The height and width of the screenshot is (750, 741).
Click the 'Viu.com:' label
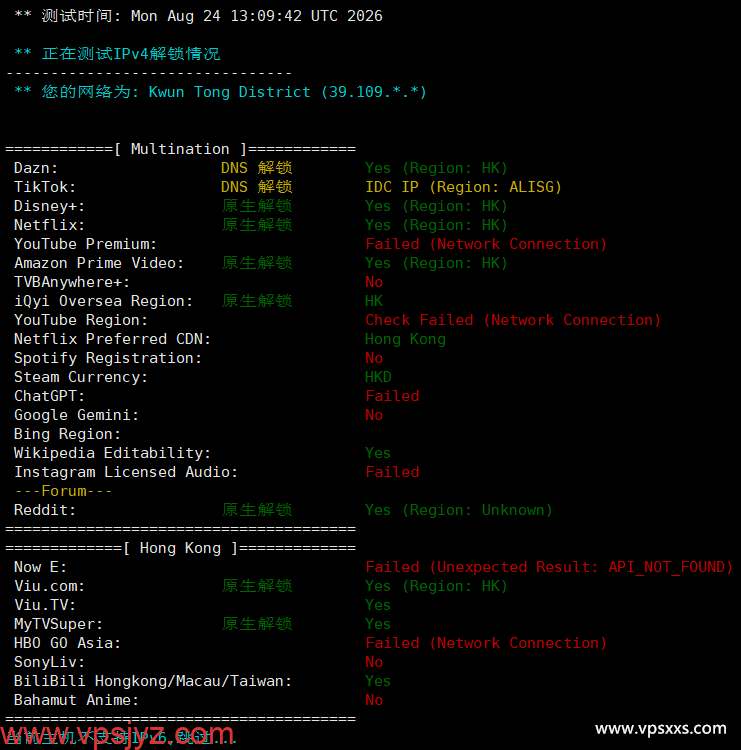pos(49,586)
